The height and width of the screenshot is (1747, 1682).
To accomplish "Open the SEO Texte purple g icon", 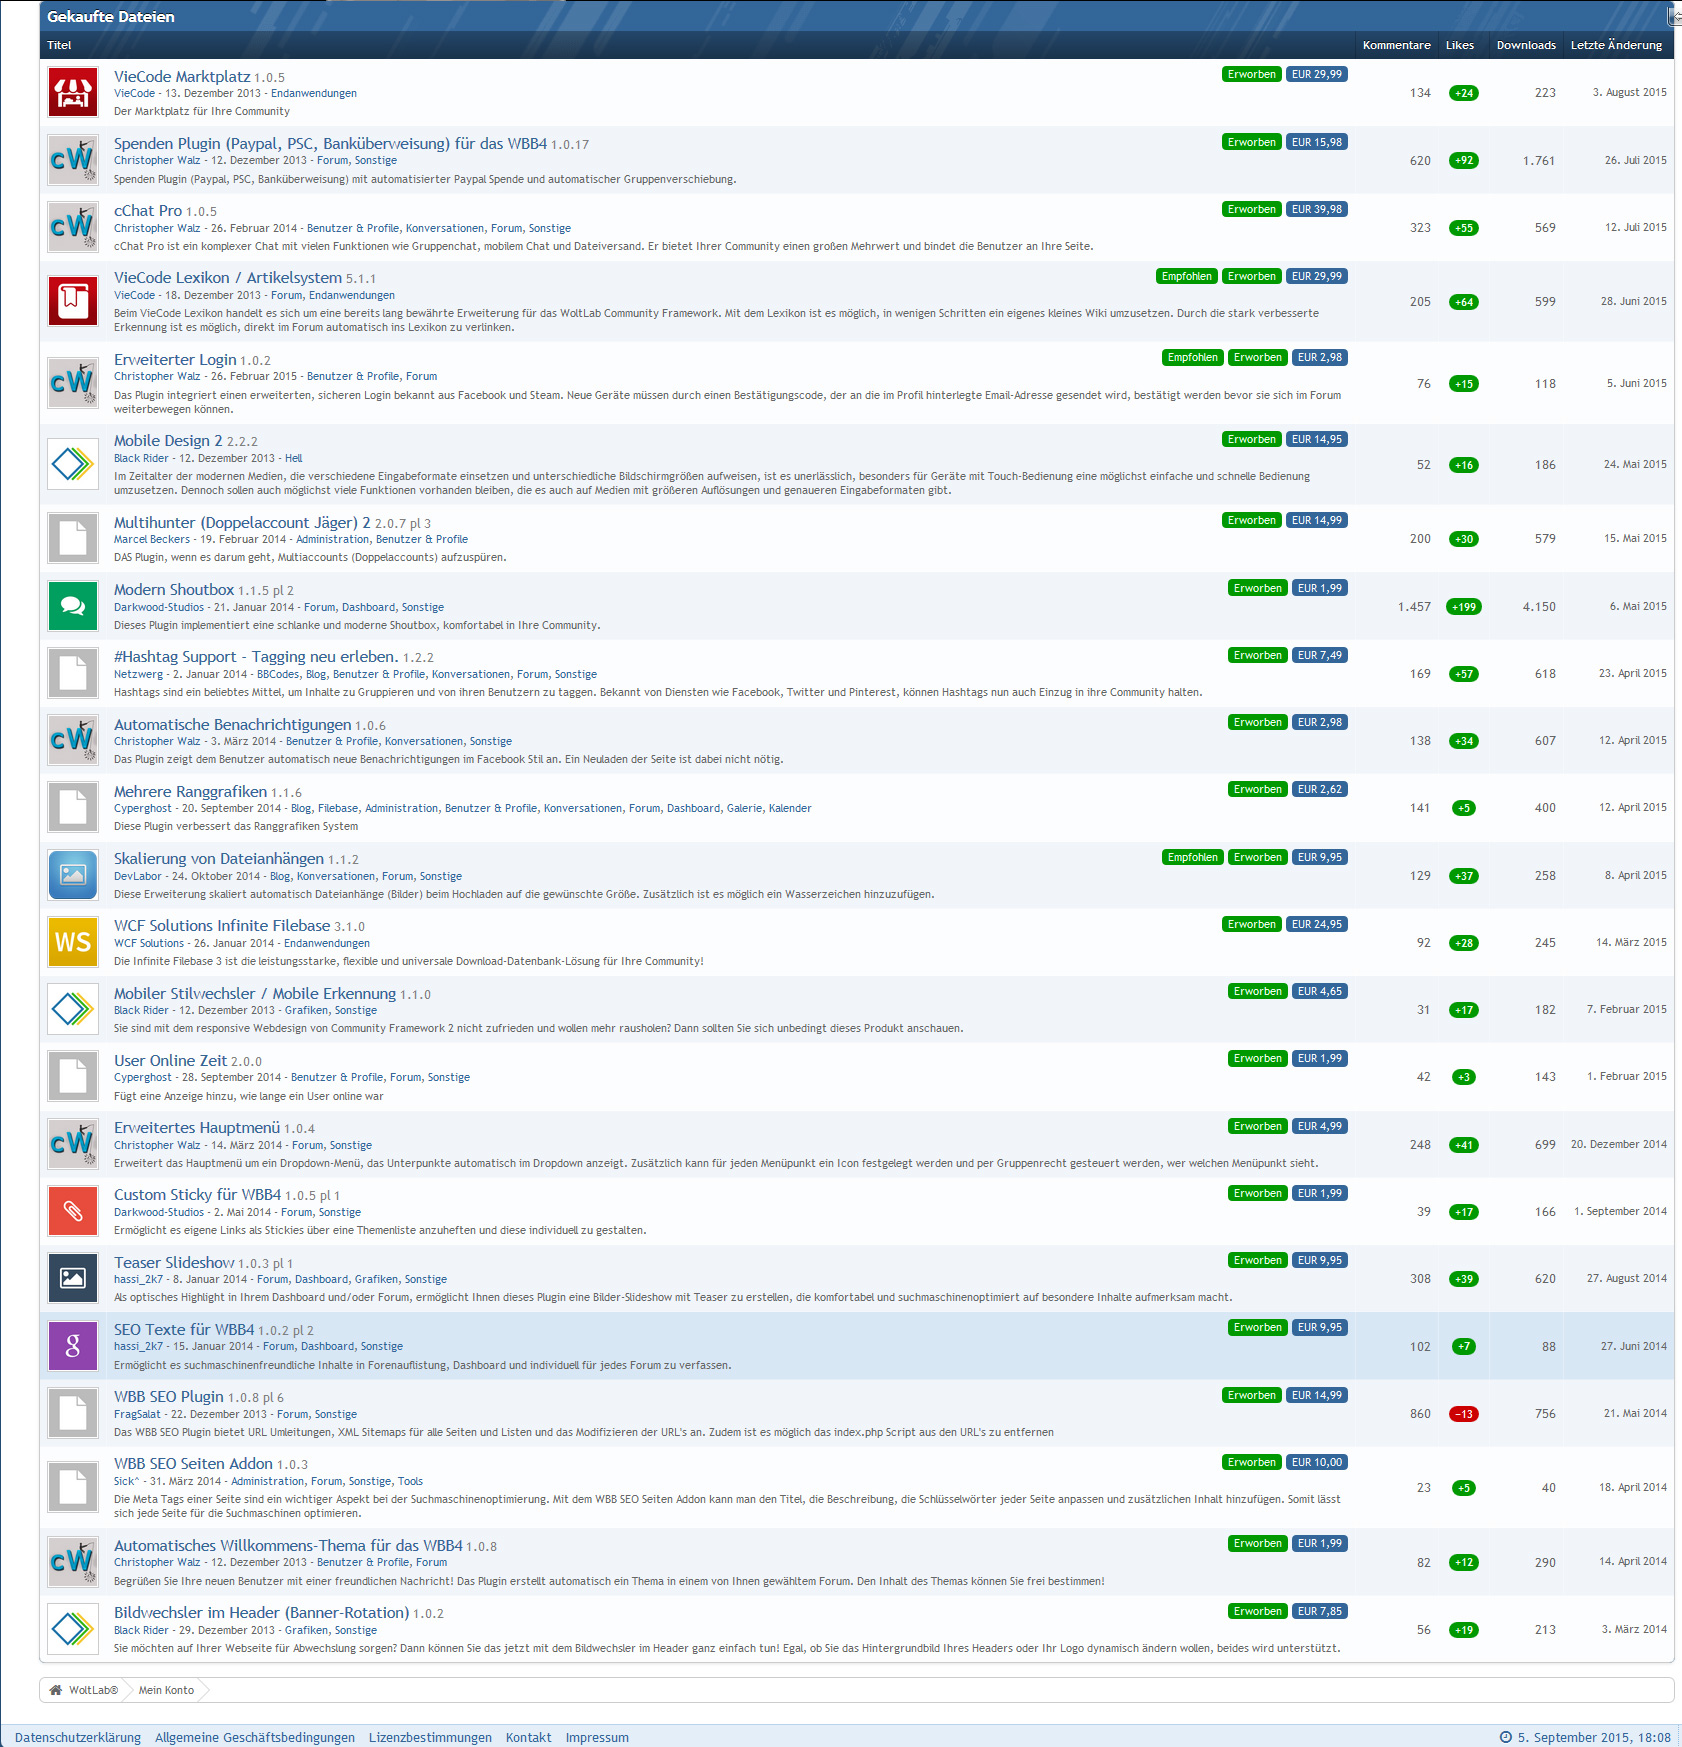I will pyautogui.click(x=73, y=1346).
